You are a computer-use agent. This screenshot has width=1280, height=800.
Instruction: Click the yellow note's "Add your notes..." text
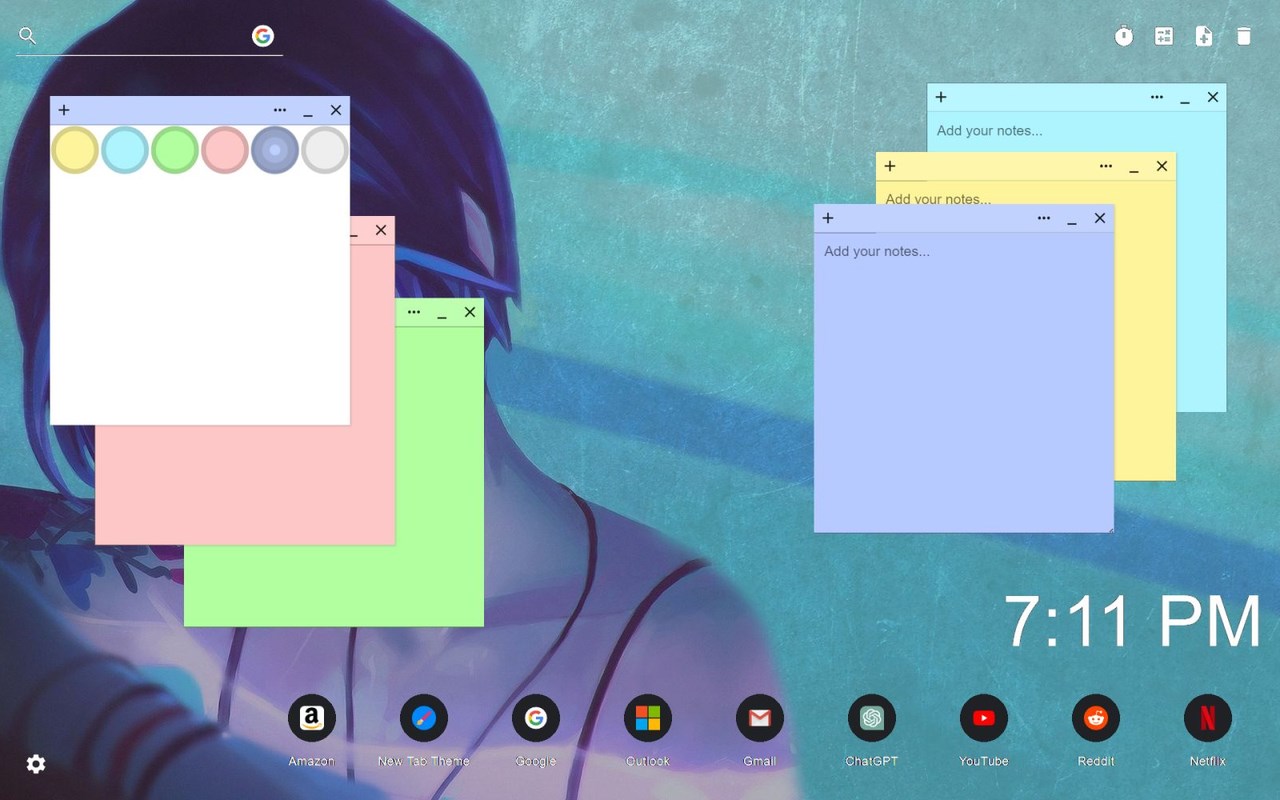point(938,198)
